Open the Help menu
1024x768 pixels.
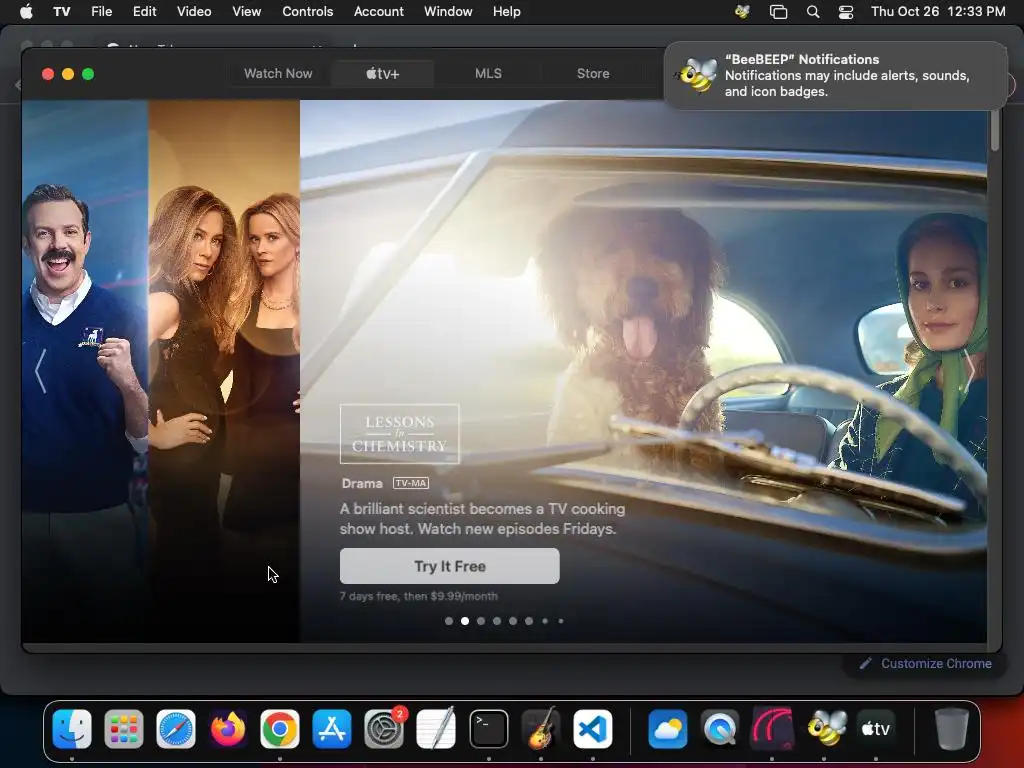(506, 11)
